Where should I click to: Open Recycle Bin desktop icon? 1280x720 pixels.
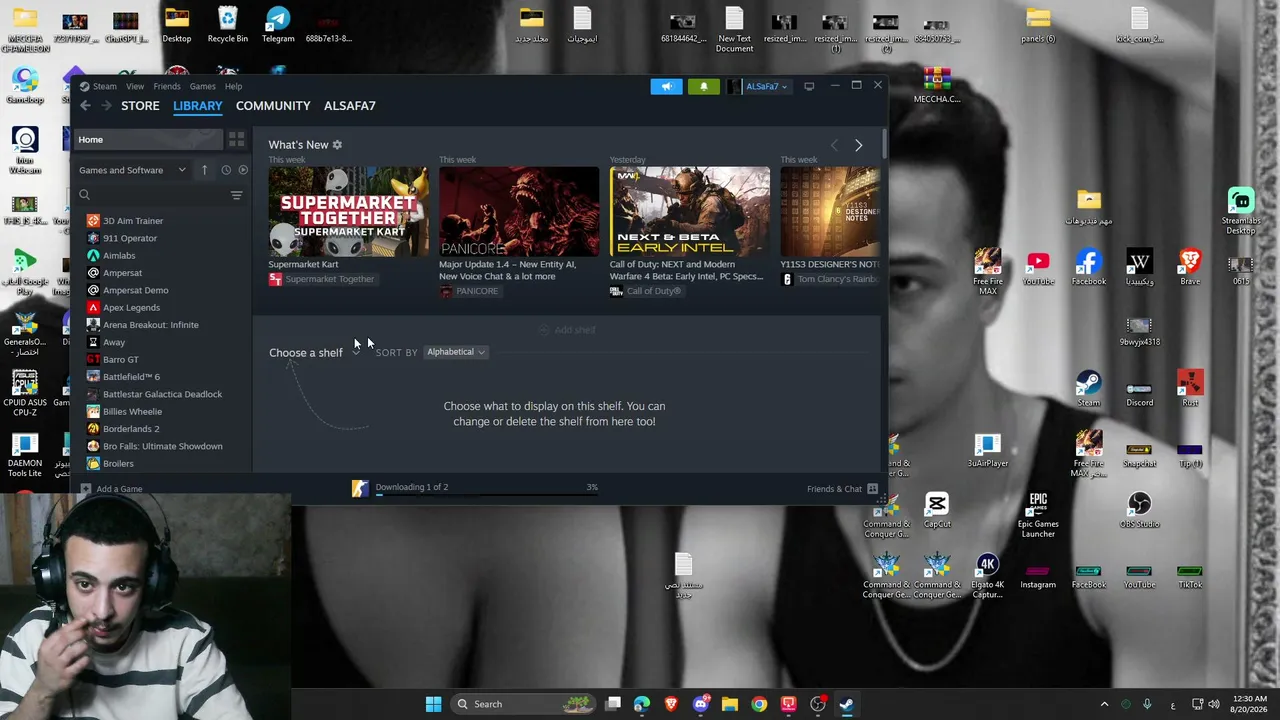228,25
